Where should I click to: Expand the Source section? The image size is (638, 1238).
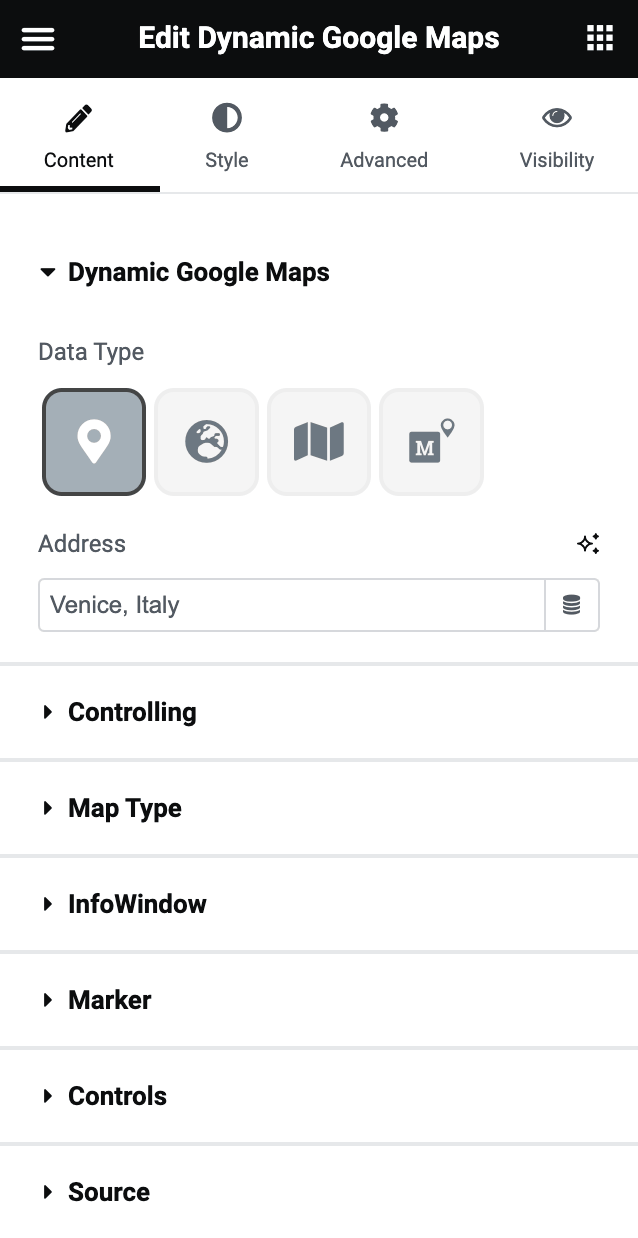[108, 1192]
